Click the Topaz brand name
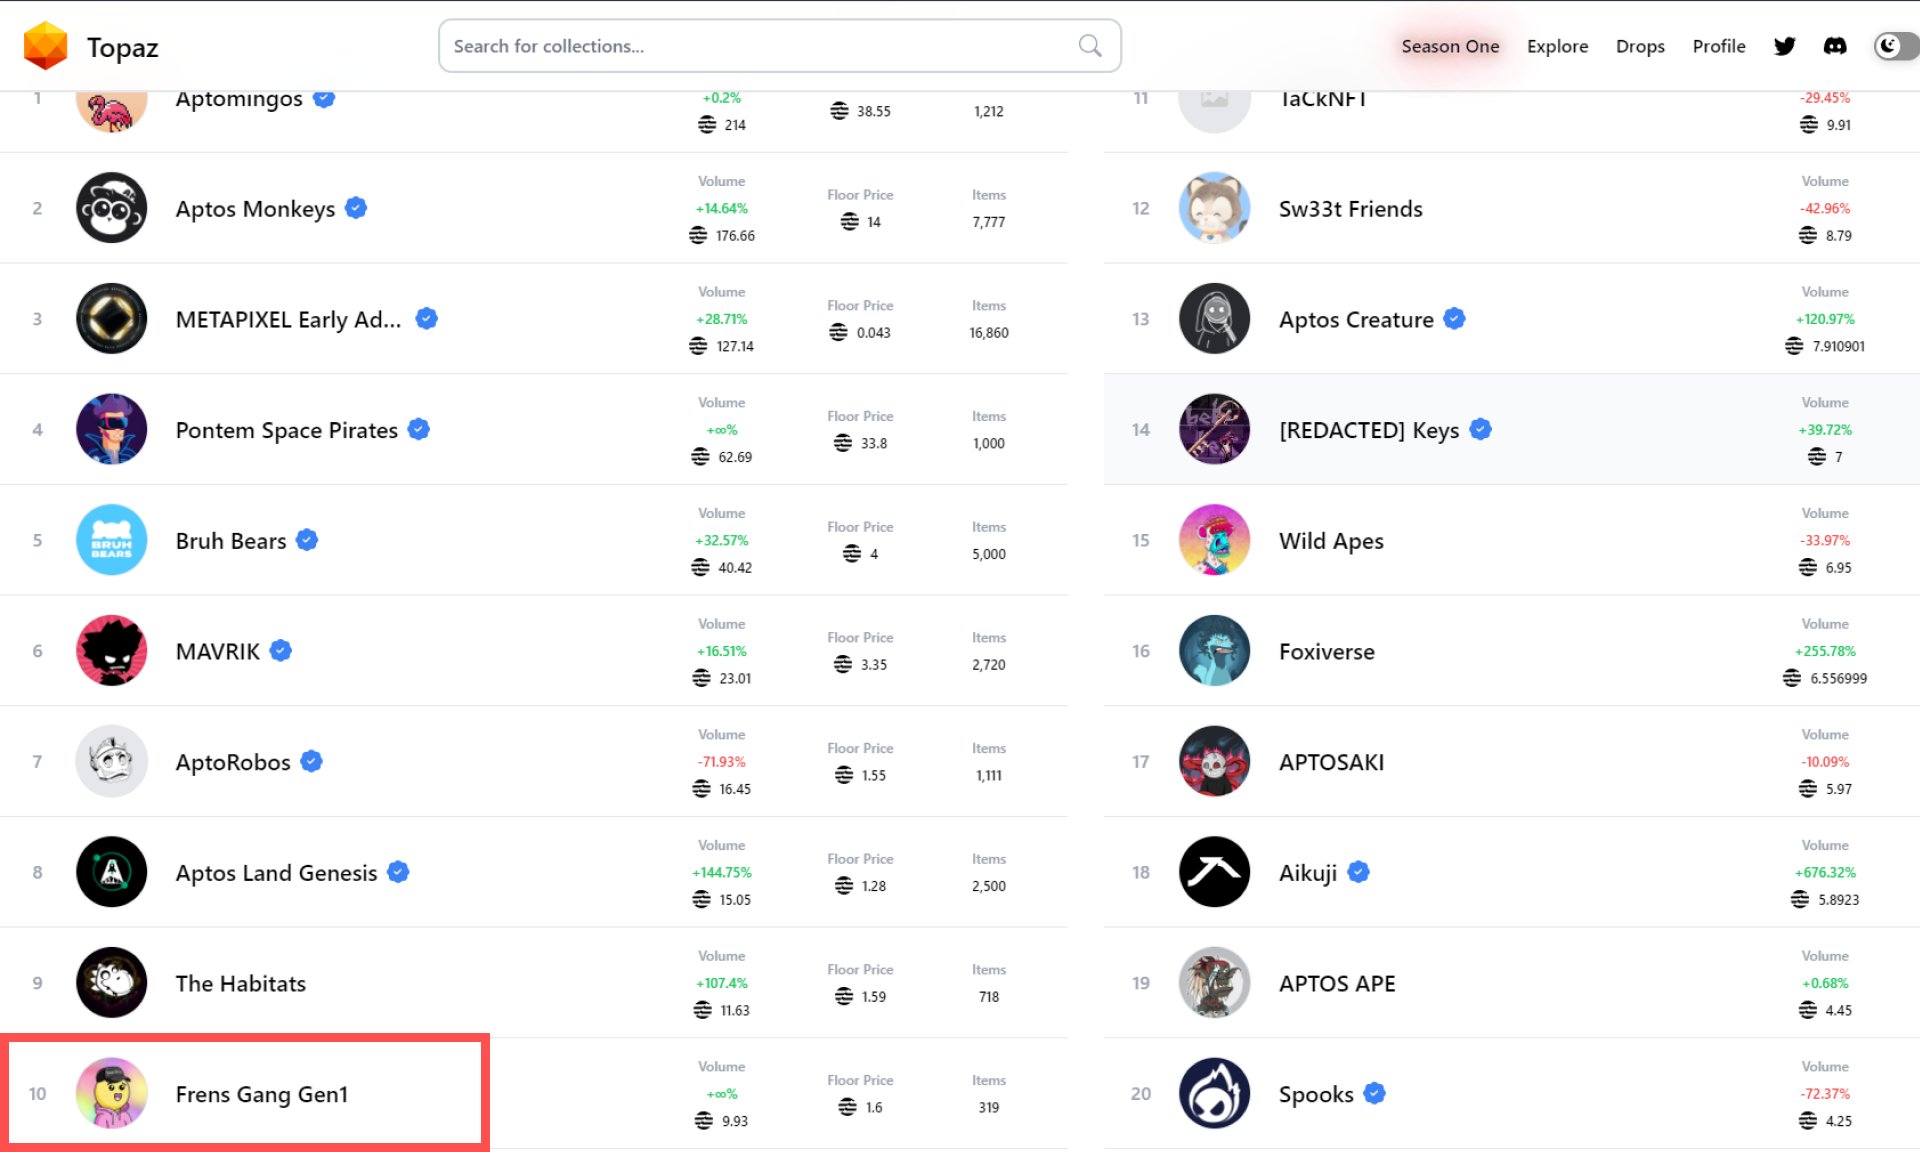Image resolution: width=1920 pixels, height=1152 pixels. pyautogui.click(x=122, y=47)
